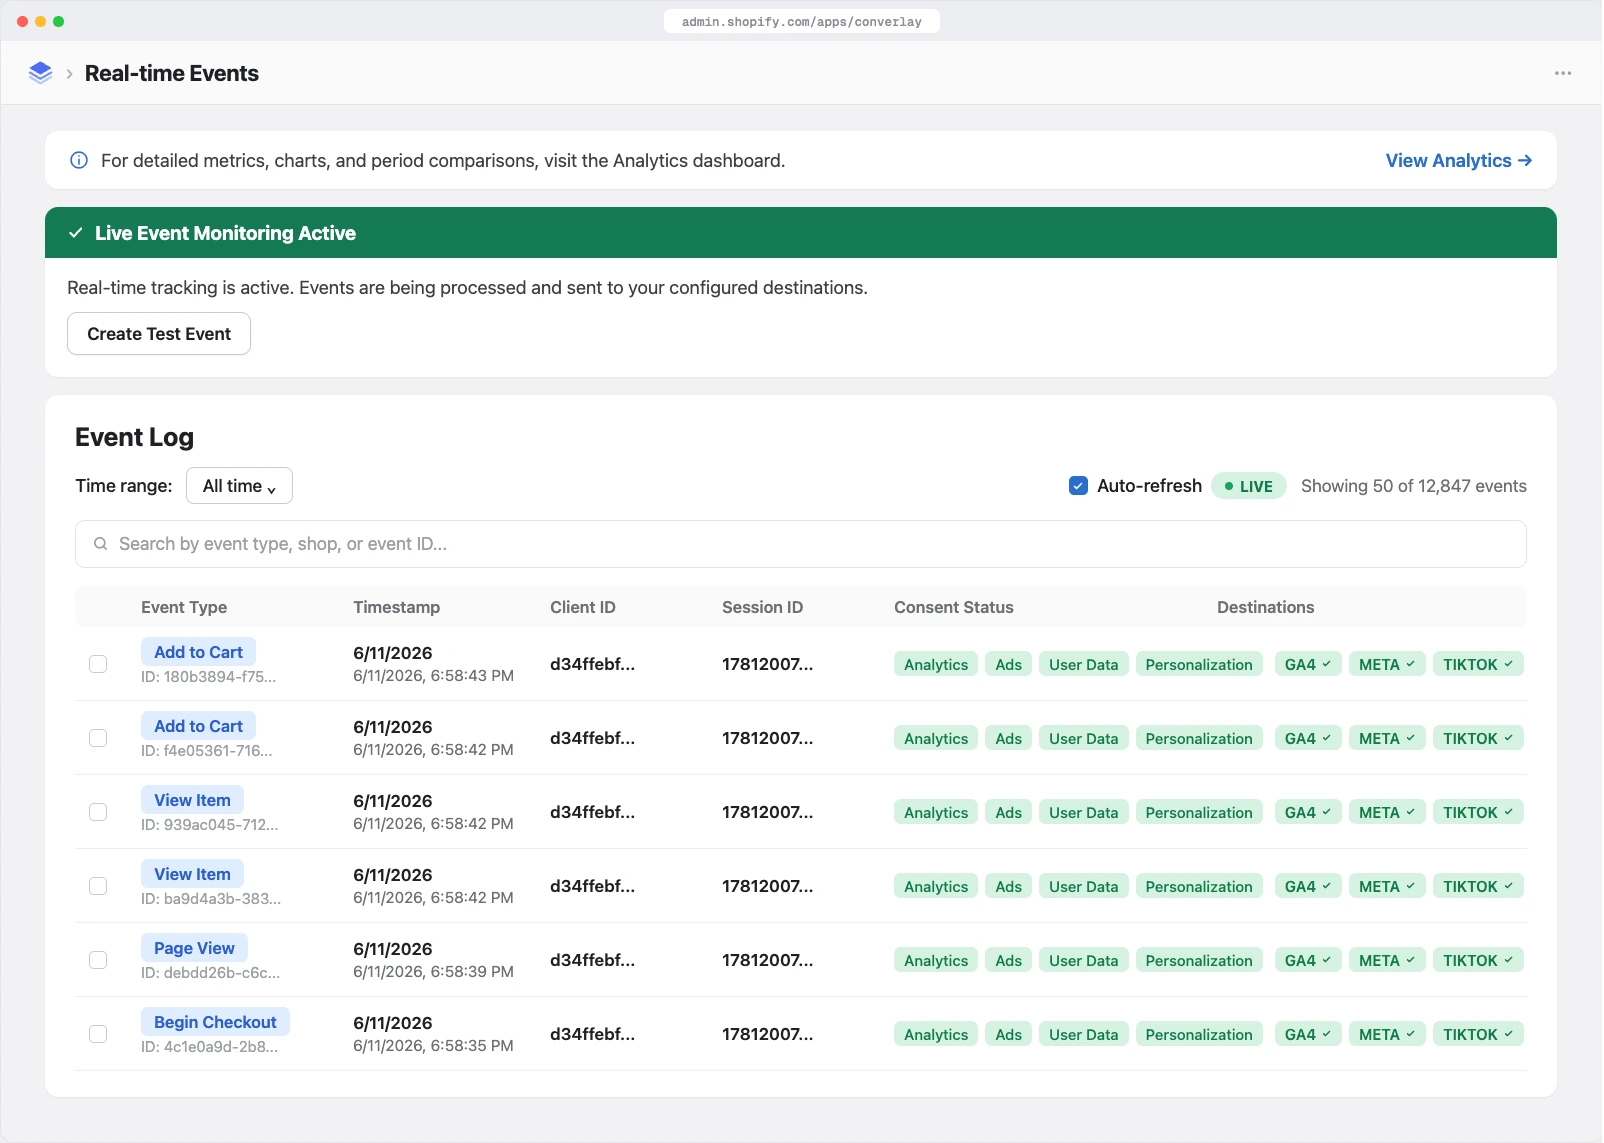
Task: Click session ID 17812007 in Begin Checkout row
Action: click(767, 1034)
